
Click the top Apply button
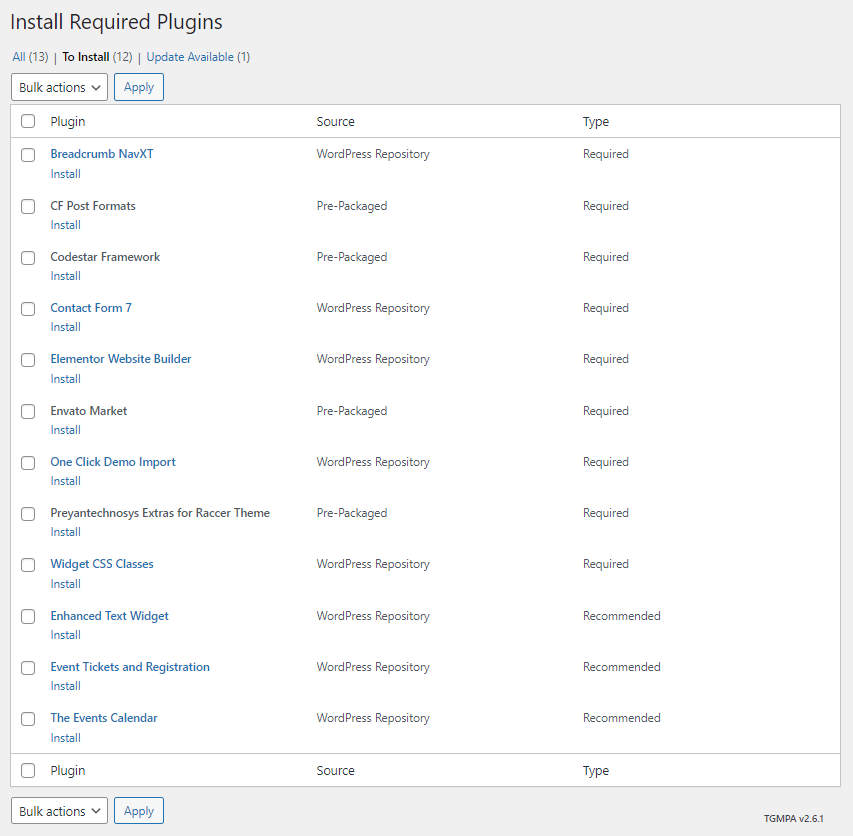139,87
